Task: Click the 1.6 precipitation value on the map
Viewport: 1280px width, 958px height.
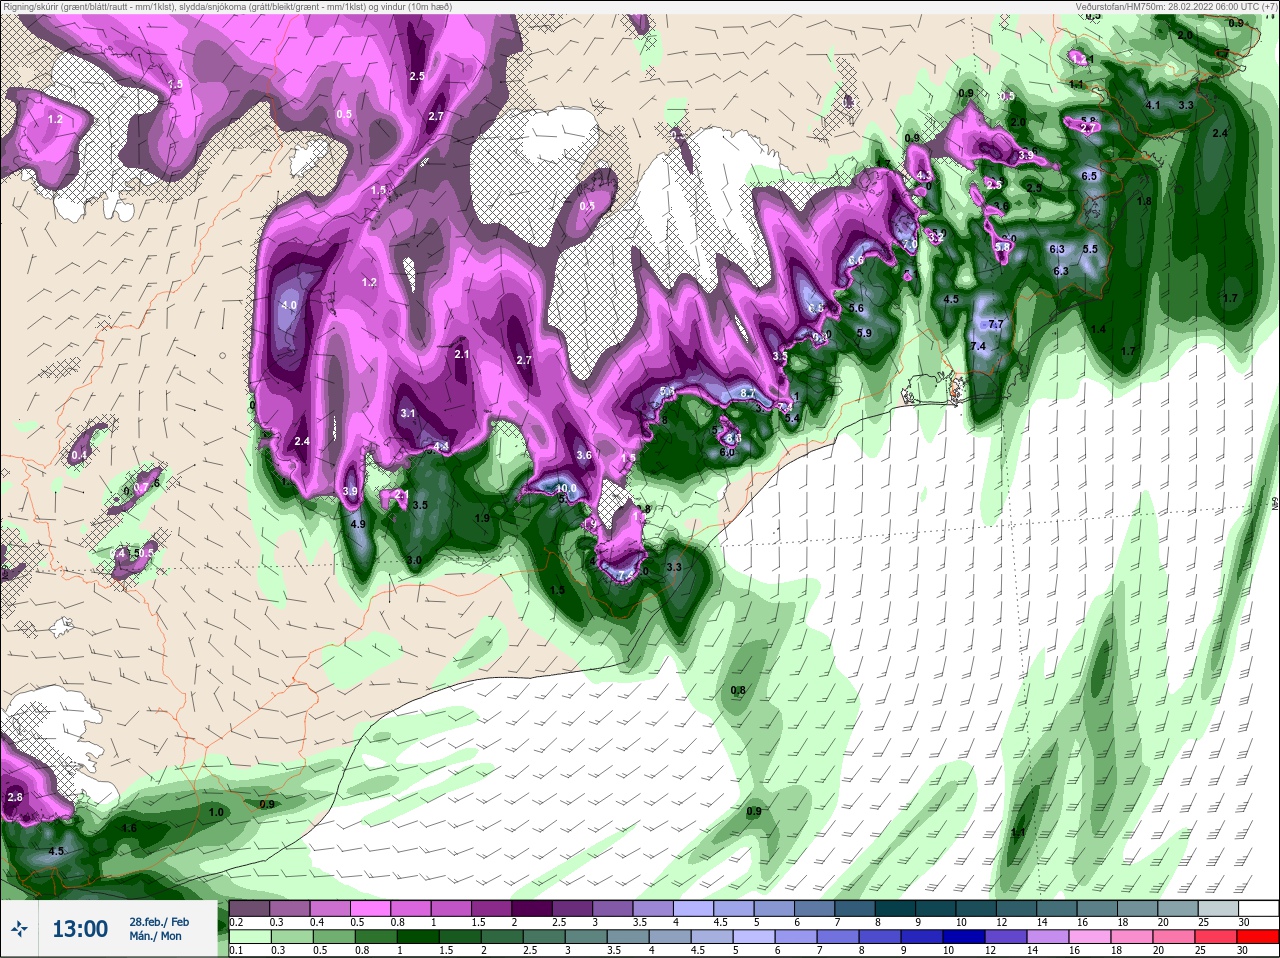Action: click(129, 828)
